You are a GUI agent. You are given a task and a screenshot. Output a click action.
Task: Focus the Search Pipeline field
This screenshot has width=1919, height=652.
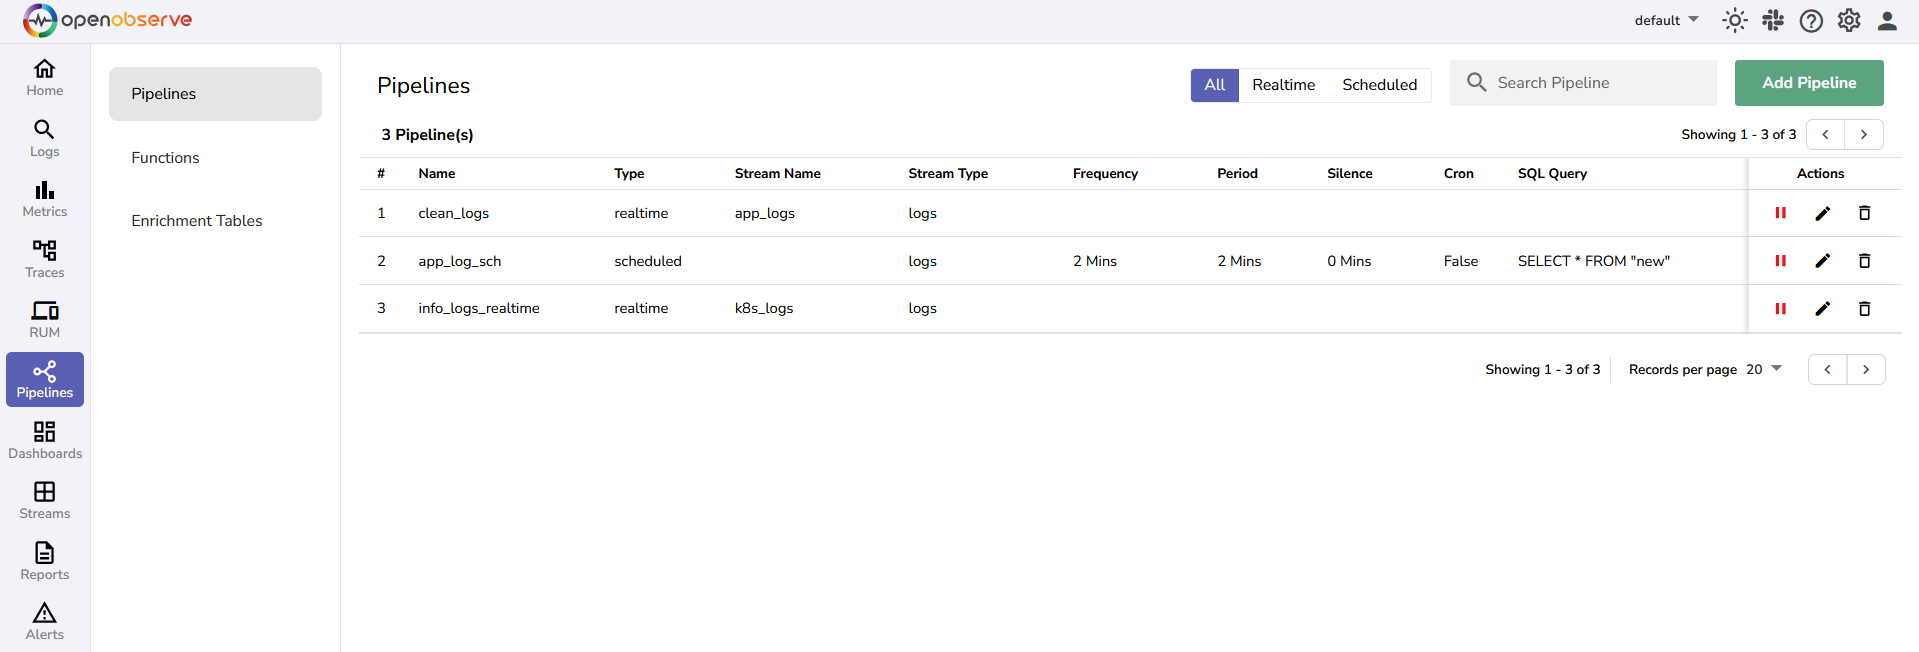pos(1600,83)
